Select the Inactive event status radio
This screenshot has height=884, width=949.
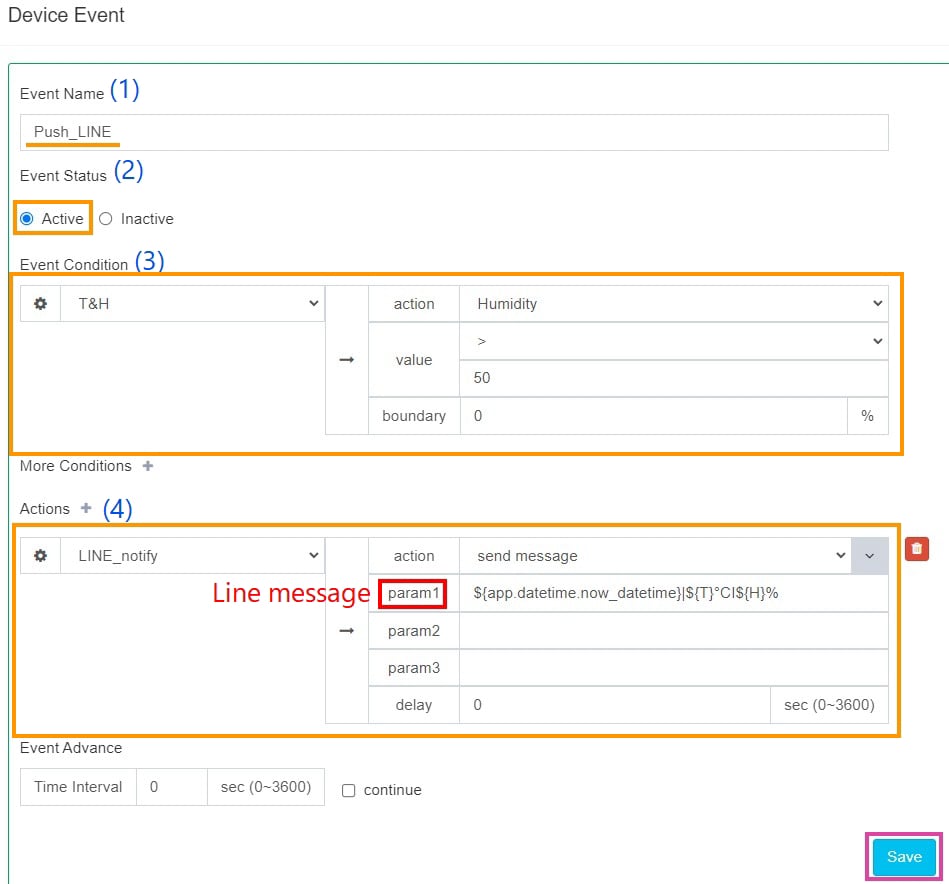[106, 219]
